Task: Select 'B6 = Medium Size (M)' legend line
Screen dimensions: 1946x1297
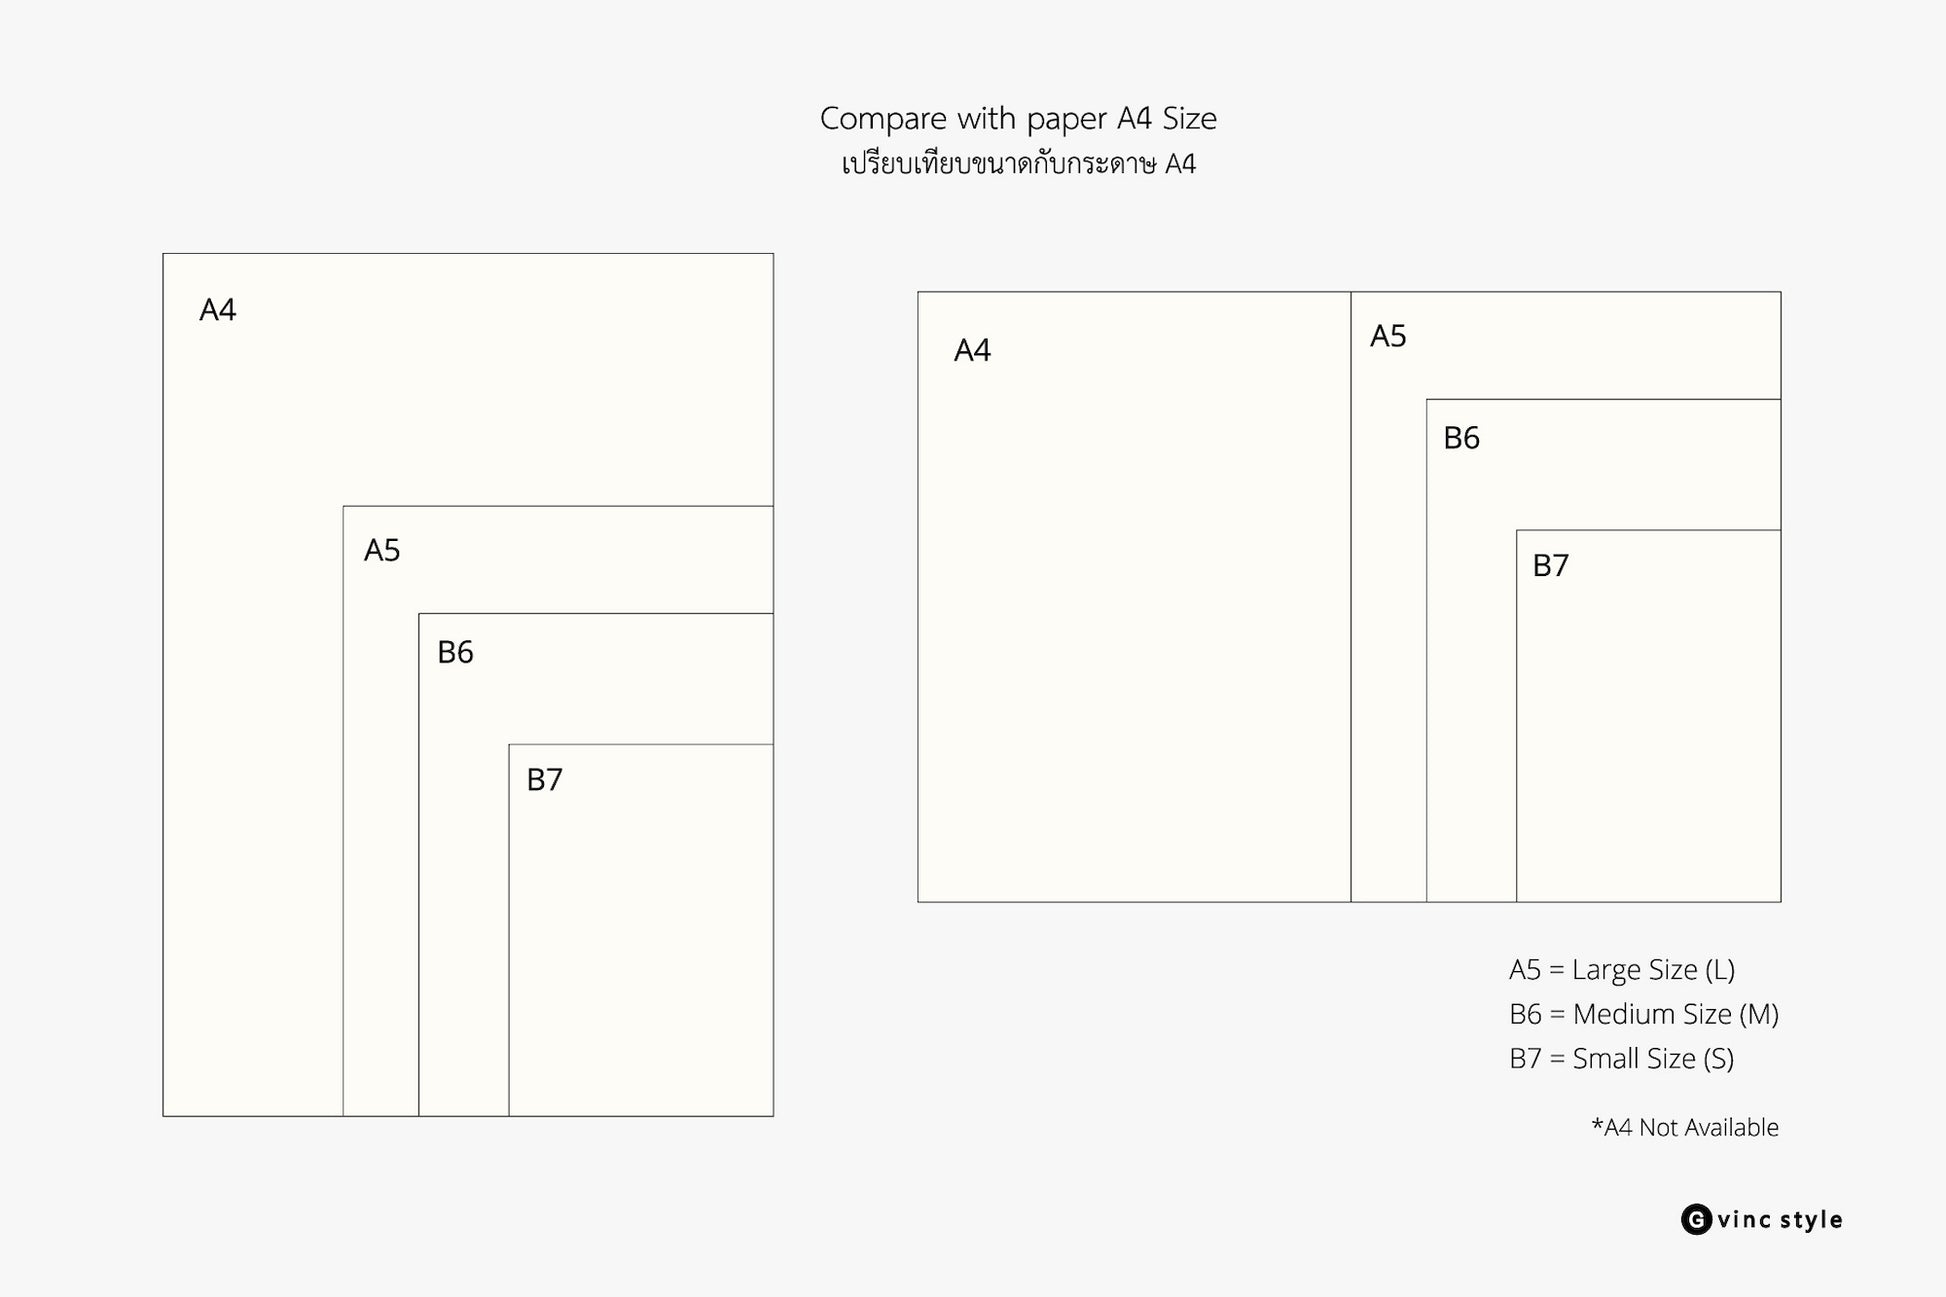Action: (x=1644, y=1014)
